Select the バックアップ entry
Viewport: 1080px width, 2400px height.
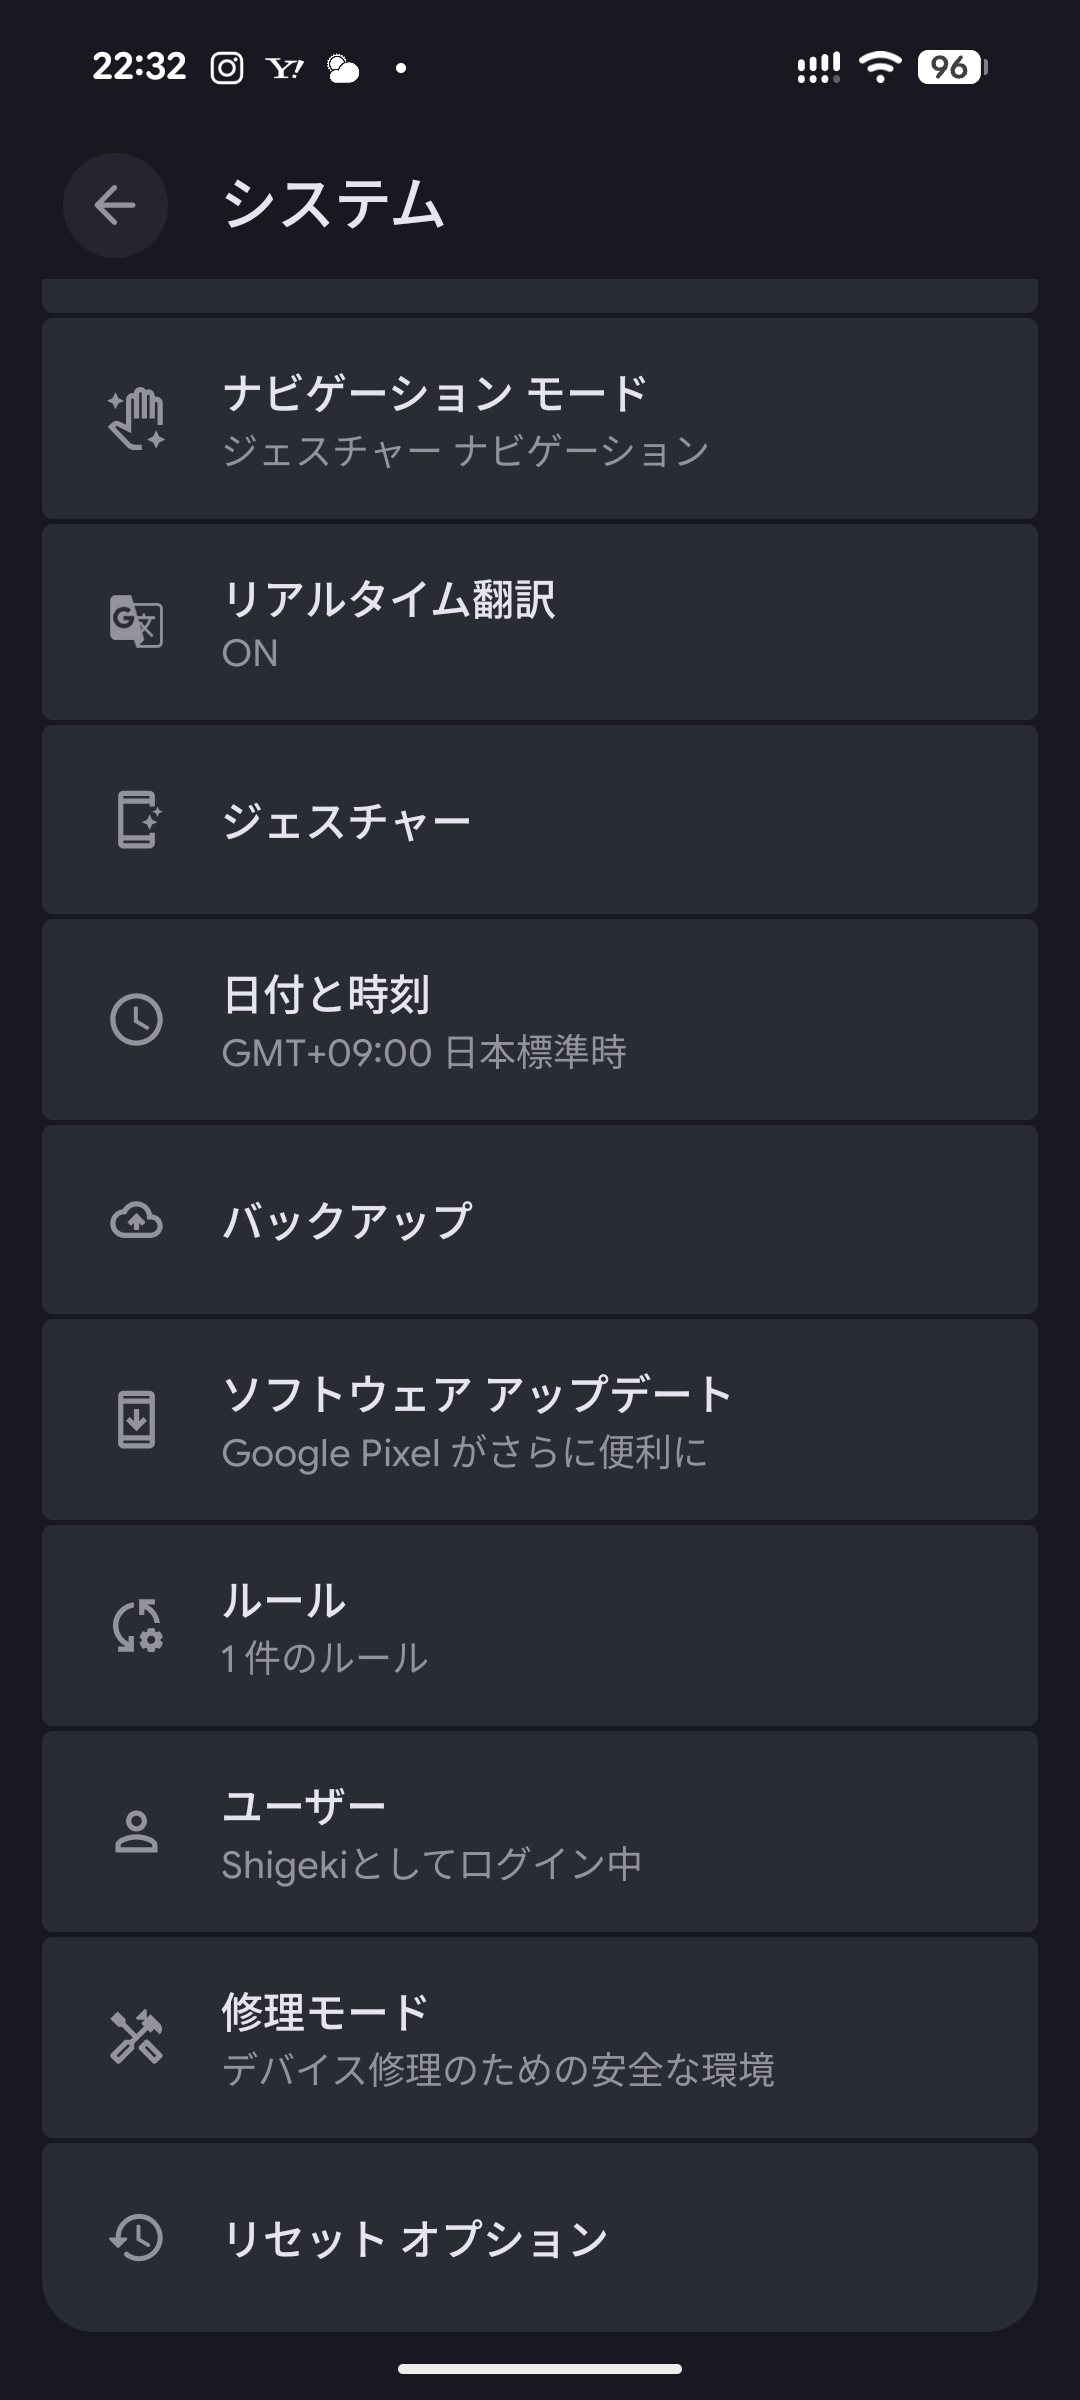(540, 1220)
